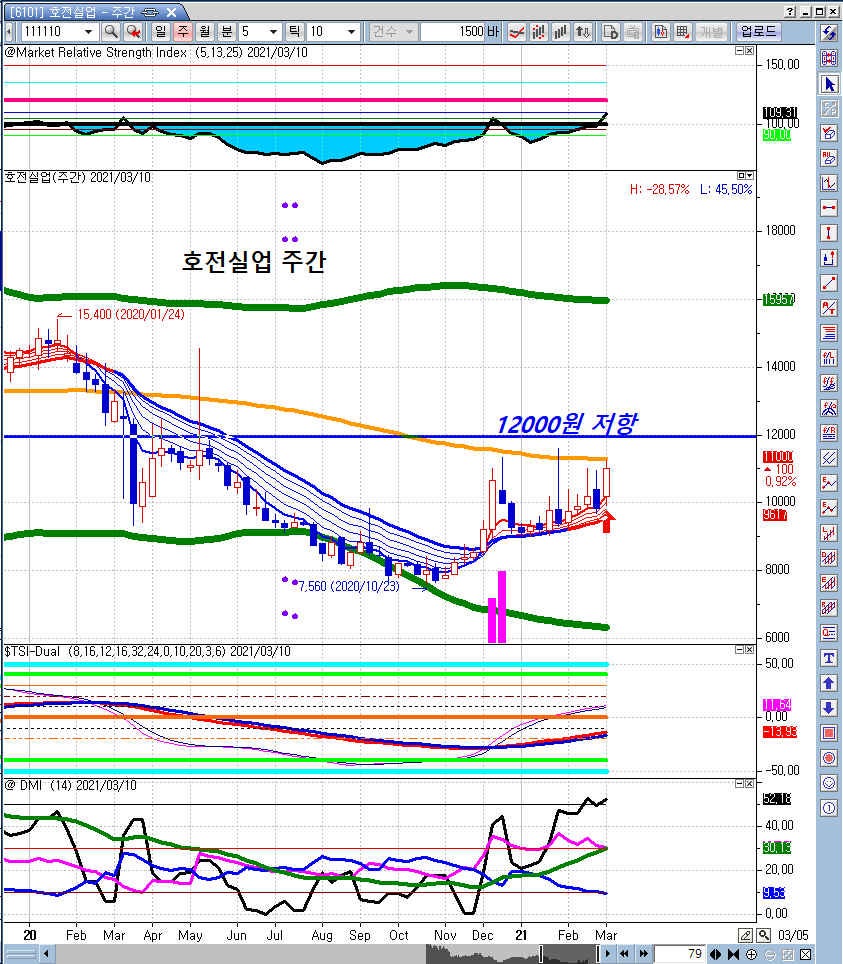Collapse the TSI-Dual indicator panel

click(740, 650)
